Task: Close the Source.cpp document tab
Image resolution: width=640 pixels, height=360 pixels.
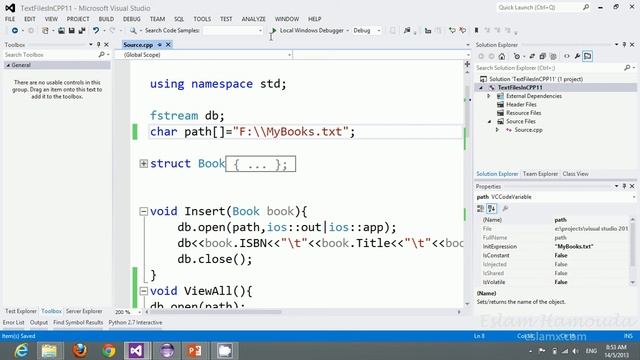Action: [168, 45]
